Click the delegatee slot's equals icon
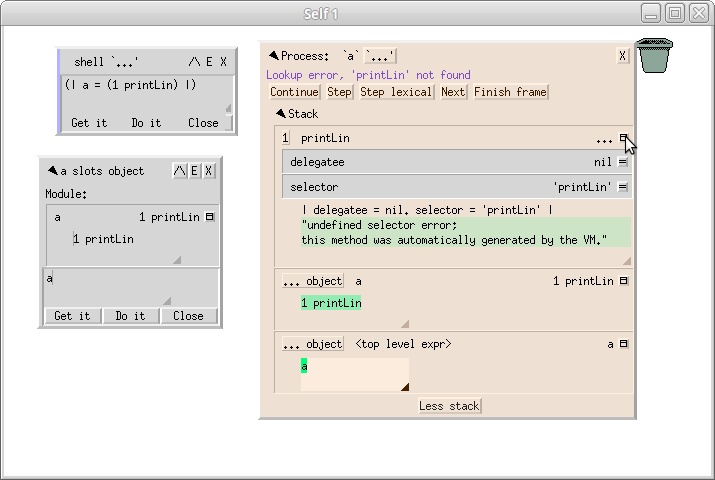The height and width of the screenshot is (480, 715). pos(623,161)
